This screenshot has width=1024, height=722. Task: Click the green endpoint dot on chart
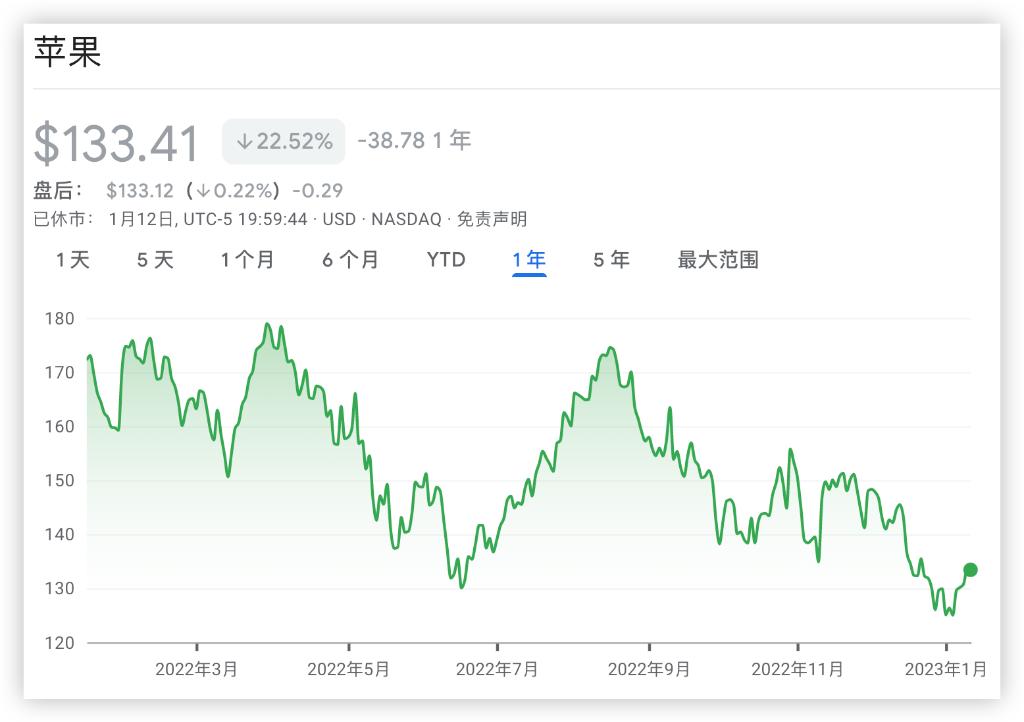[x=970, y=570]
